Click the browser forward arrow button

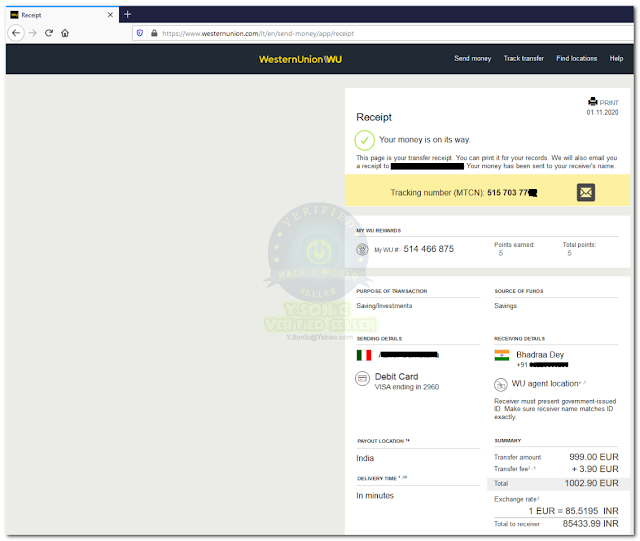(33, 33)
